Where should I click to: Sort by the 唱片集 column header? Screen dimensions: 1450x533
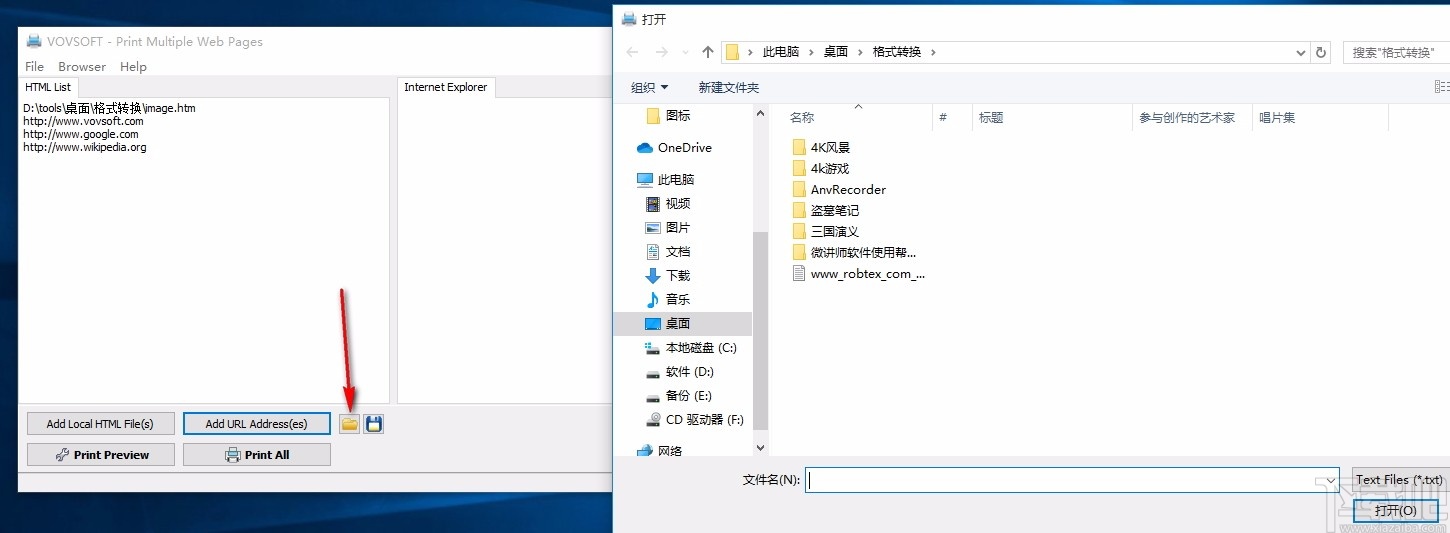1277,118
